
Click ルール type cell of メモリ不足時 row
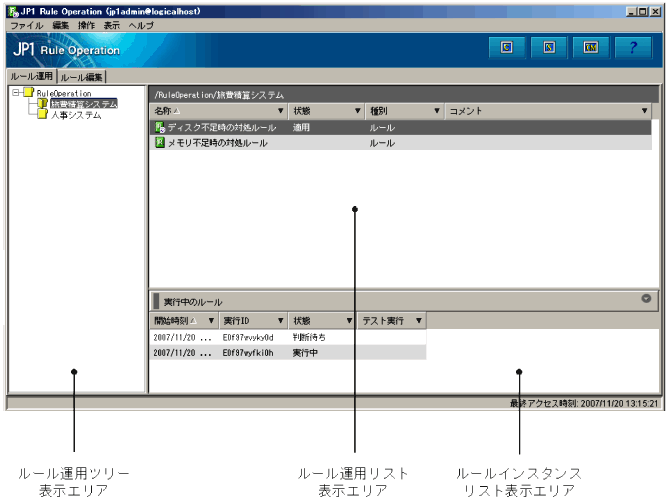(382, 143)
